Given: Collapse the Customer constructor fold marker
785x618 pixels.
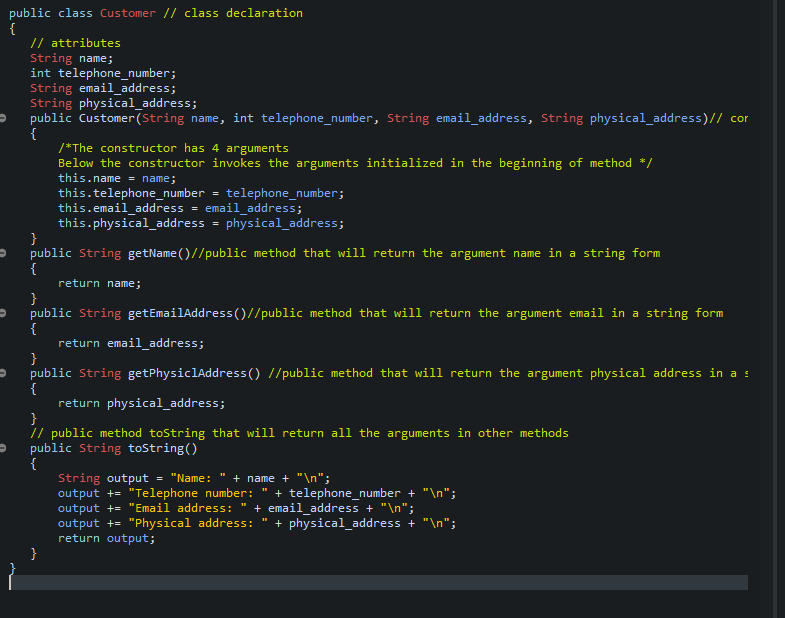Looking at the screenshot, I should (3, 118).
